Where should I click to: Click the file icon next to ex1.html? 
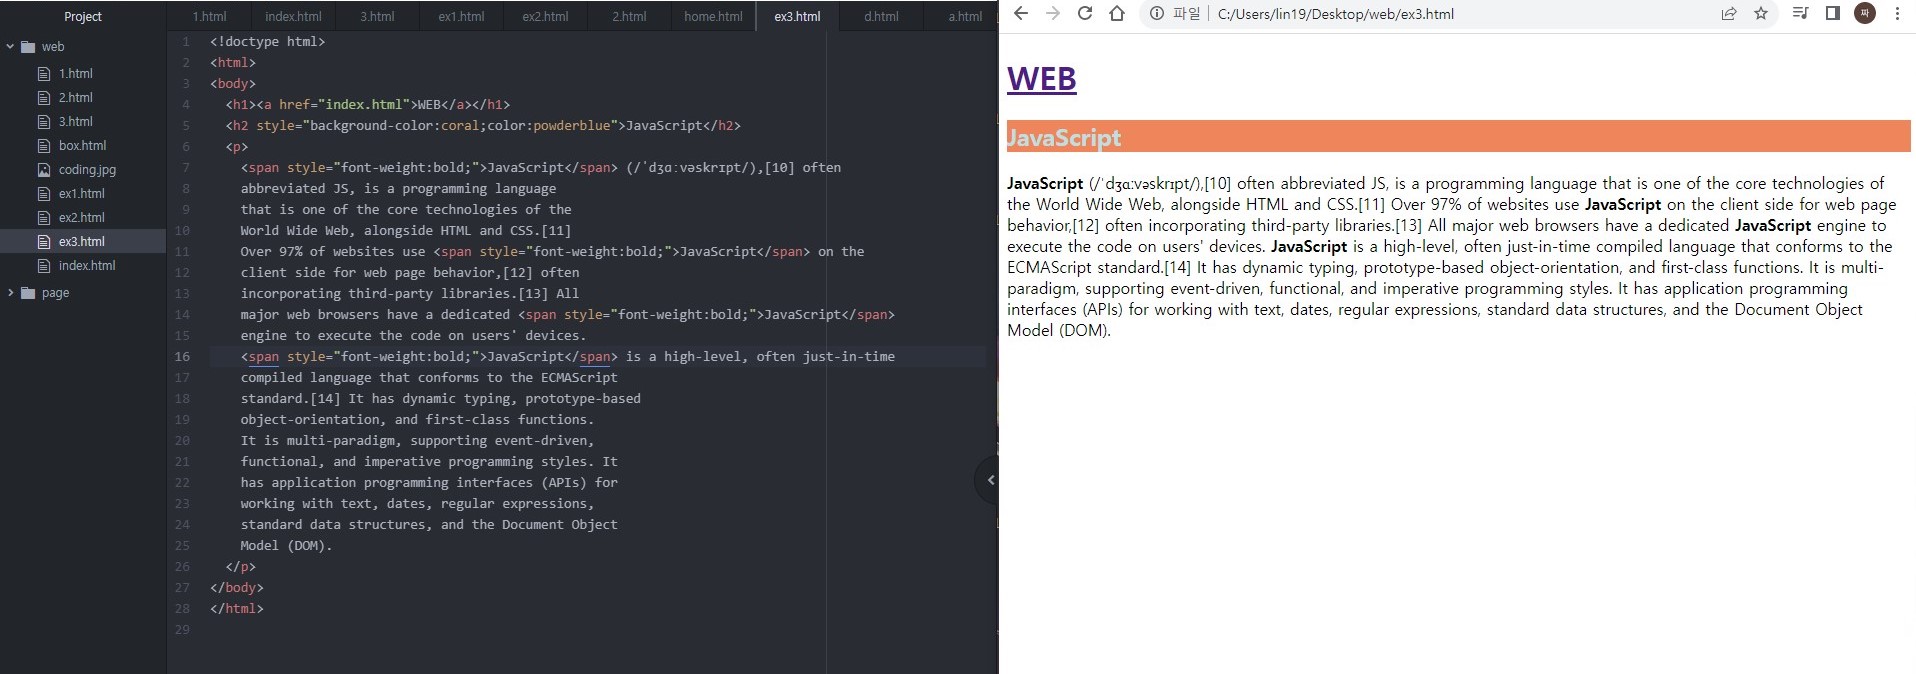tap(43, 194)
